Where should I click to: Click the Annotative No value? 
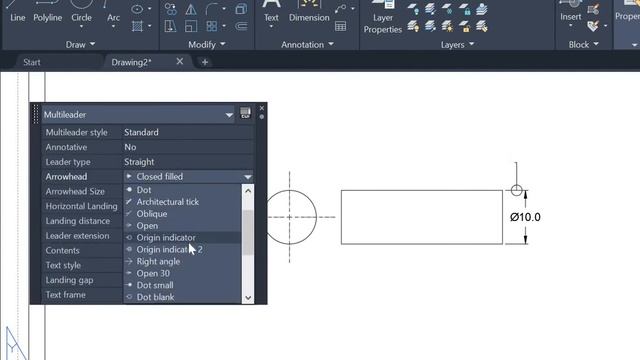(x=188, y=147)
